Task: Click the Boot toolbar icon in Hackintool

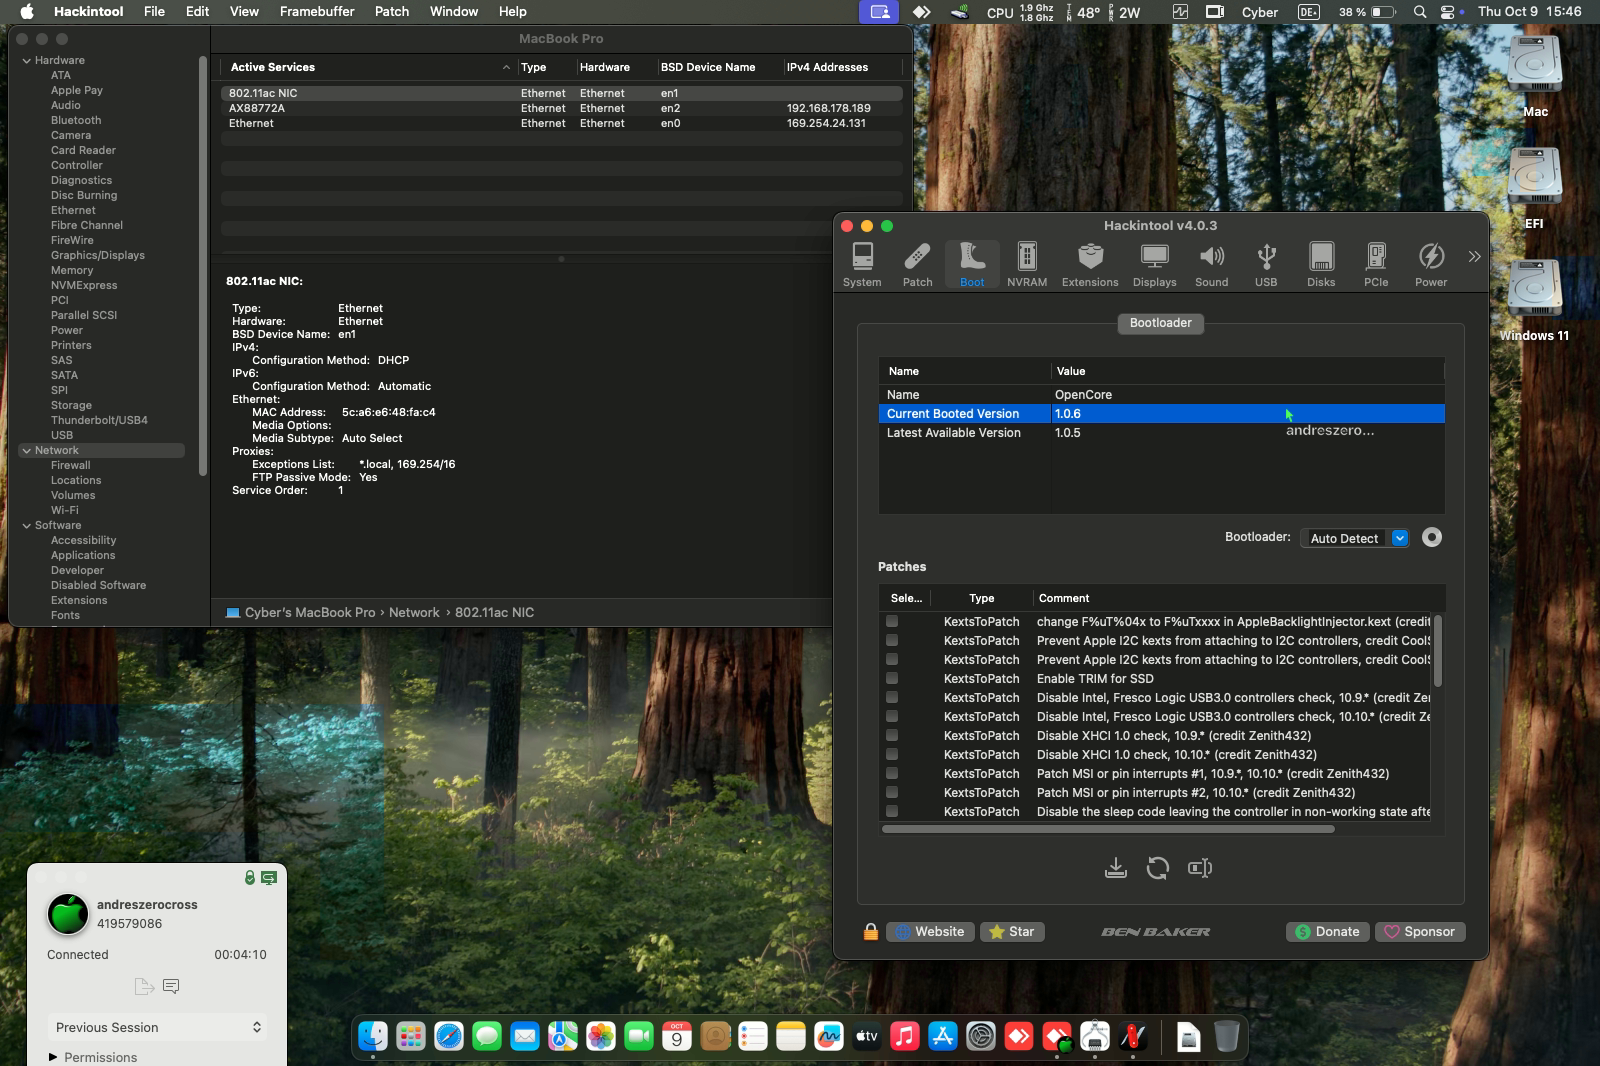Action: coord(972,265)
